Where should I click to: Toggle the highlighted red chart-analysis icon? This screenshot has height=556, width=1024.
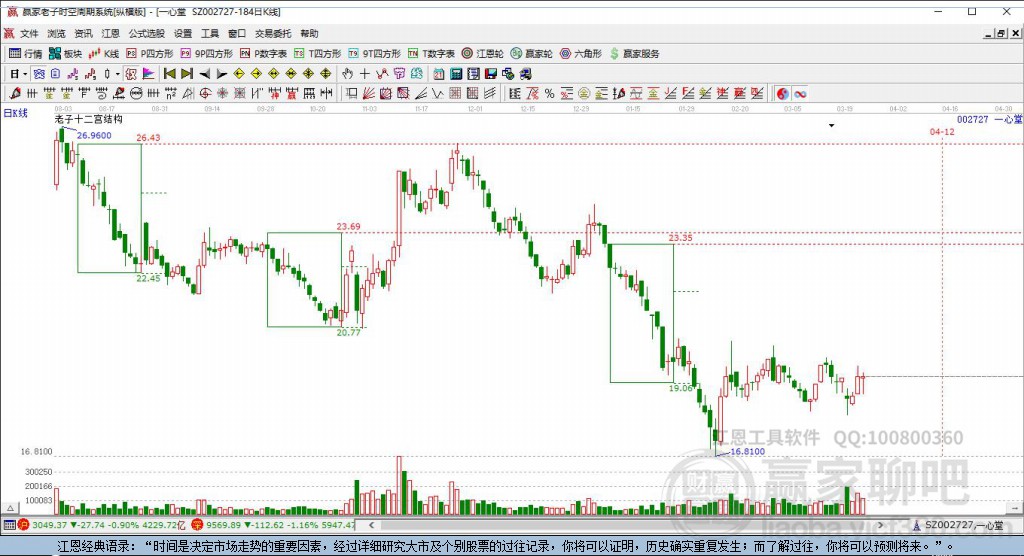point(131,74)
